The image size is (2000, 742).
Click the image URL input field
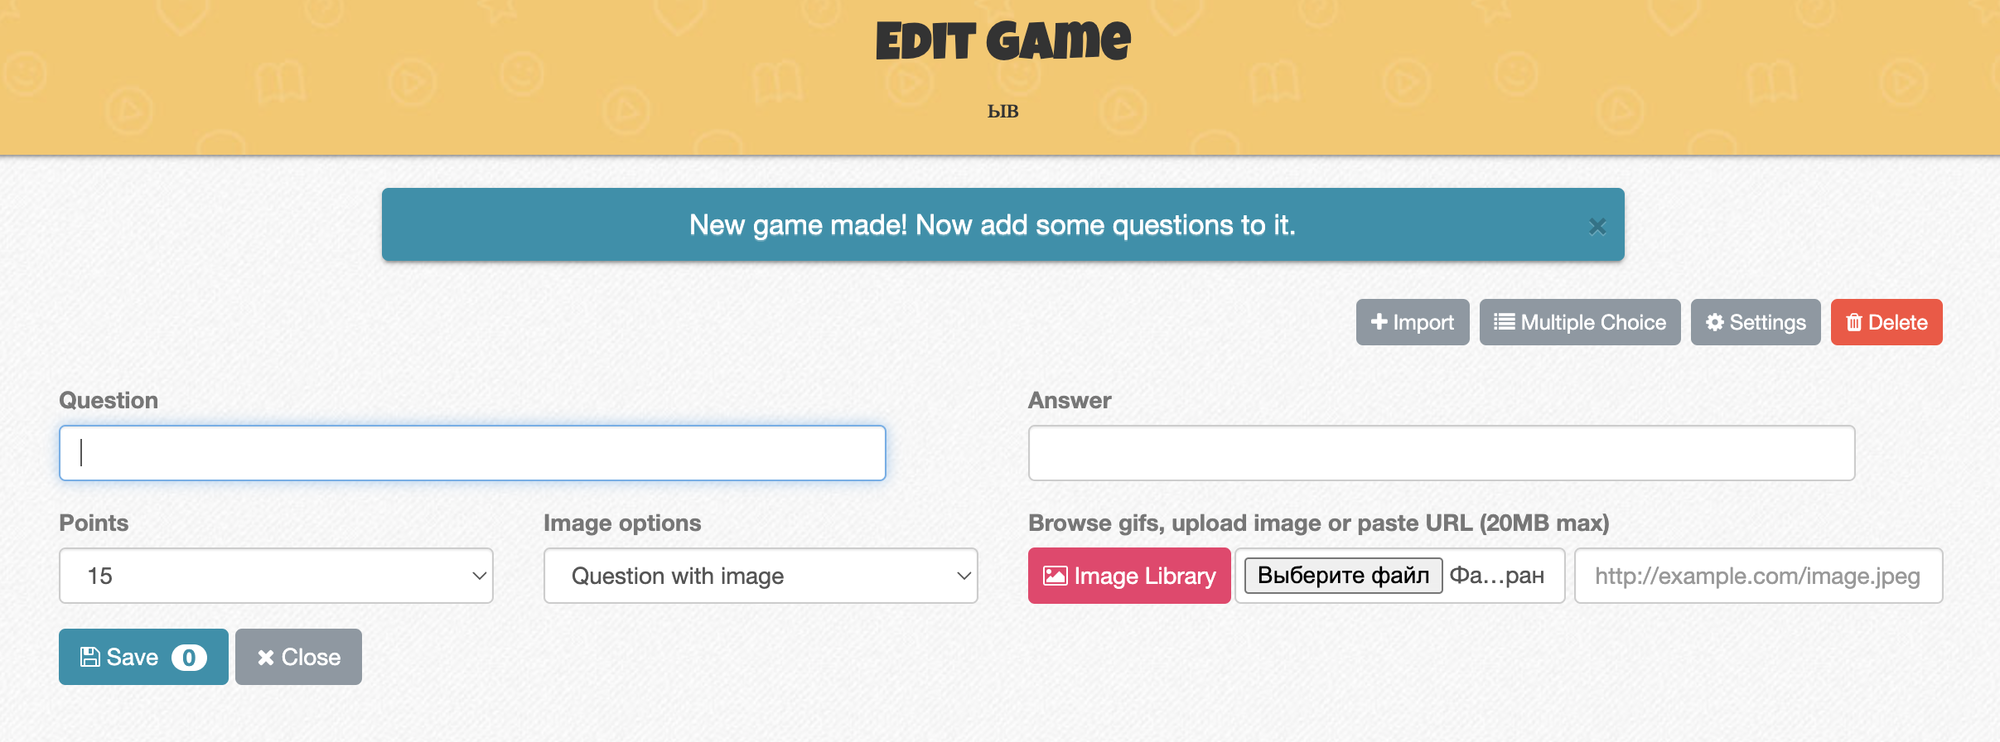[1757, 576]
